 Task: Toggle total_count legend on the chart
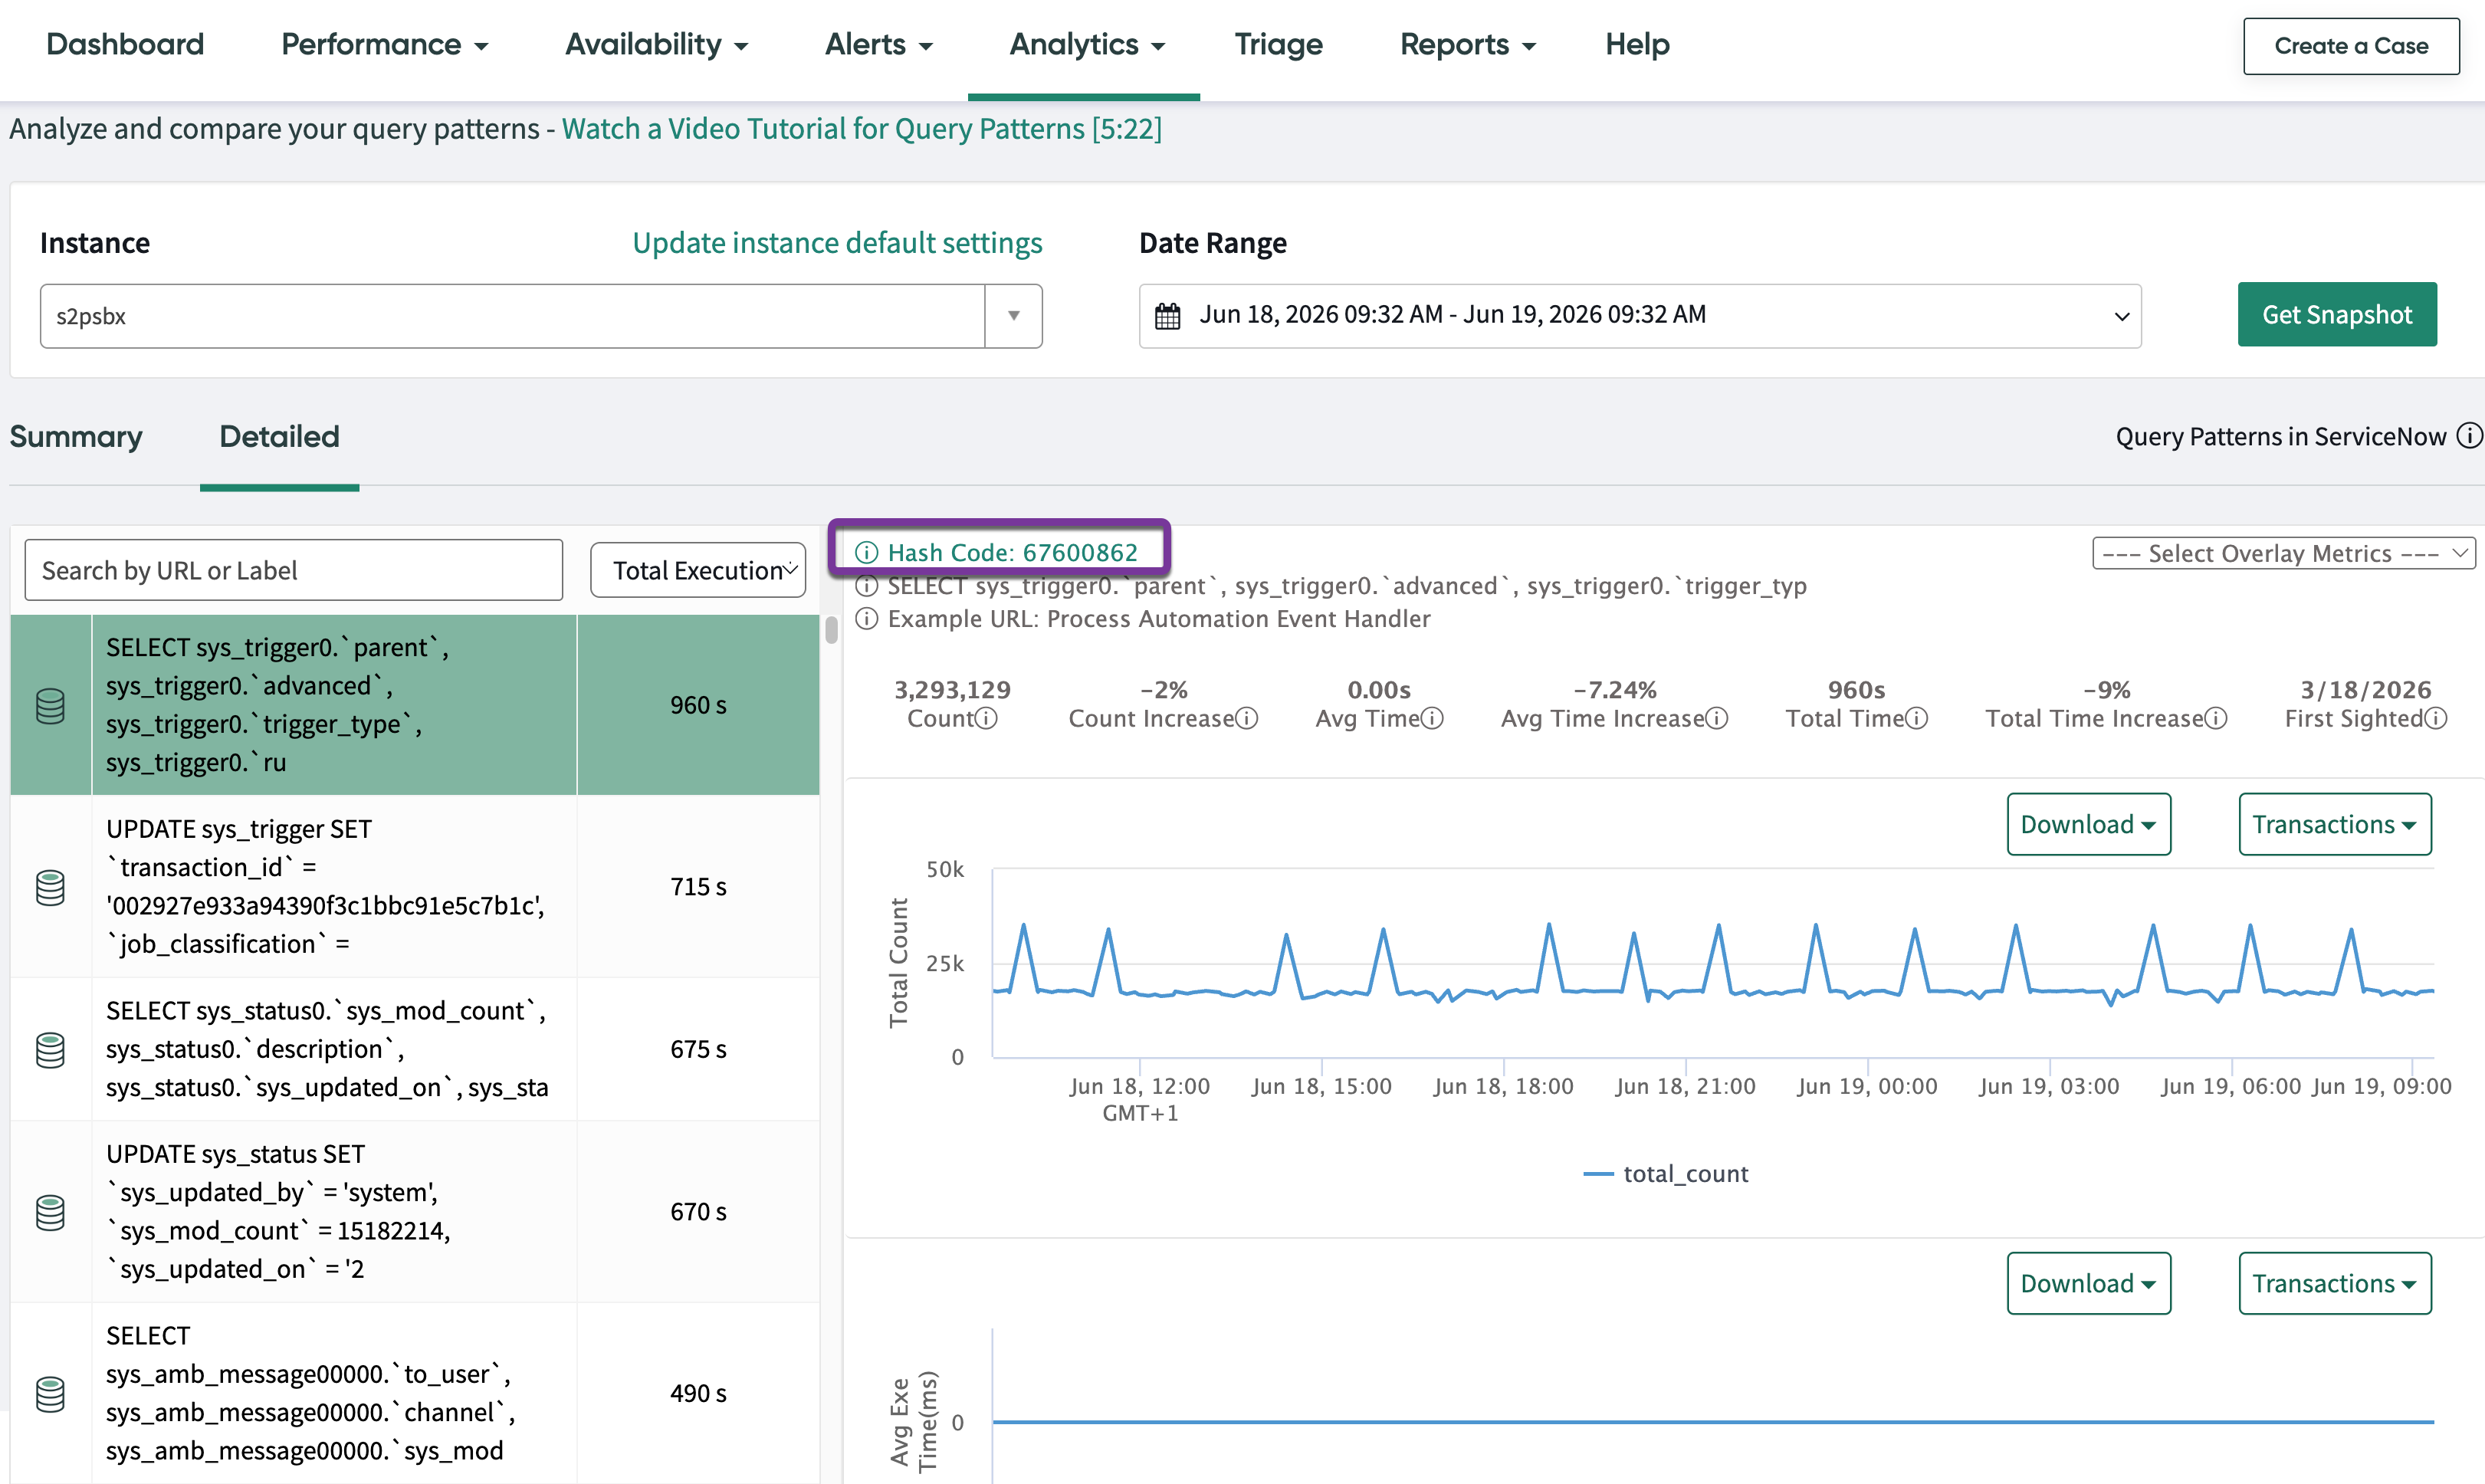(1666, 1173)
